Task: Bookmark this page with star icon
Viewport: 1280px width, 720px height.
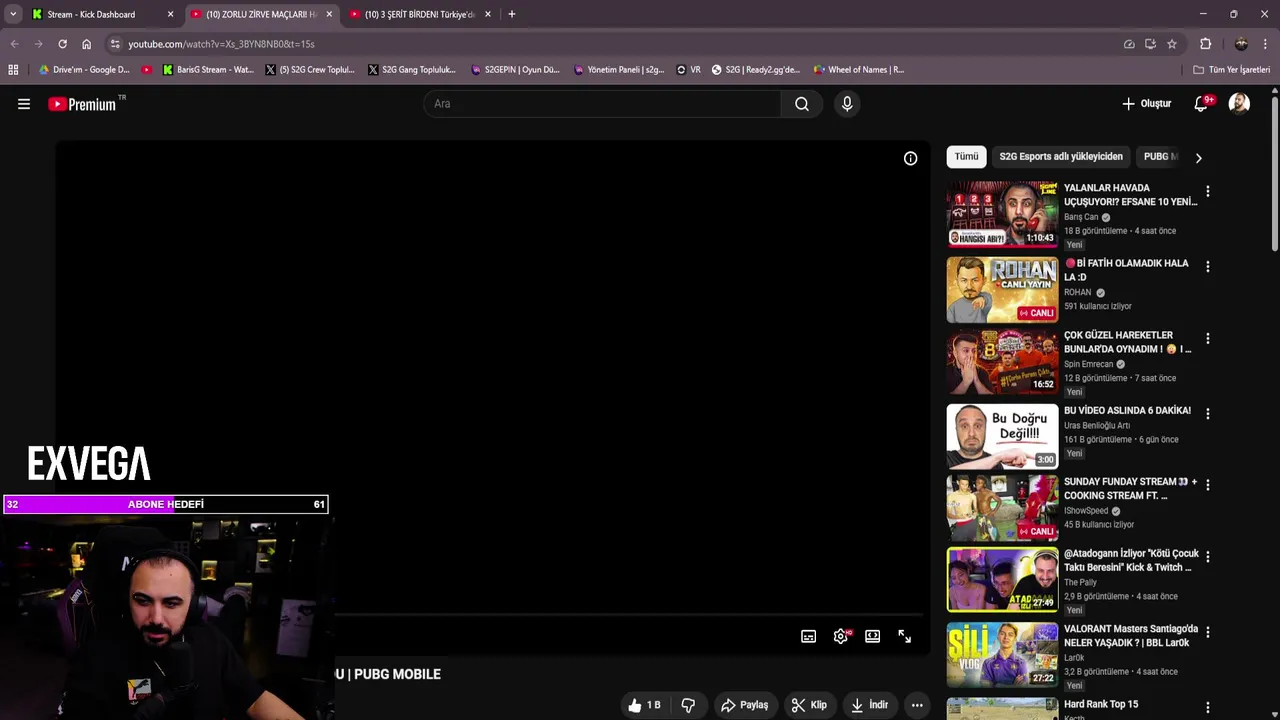Action: 1172,44
